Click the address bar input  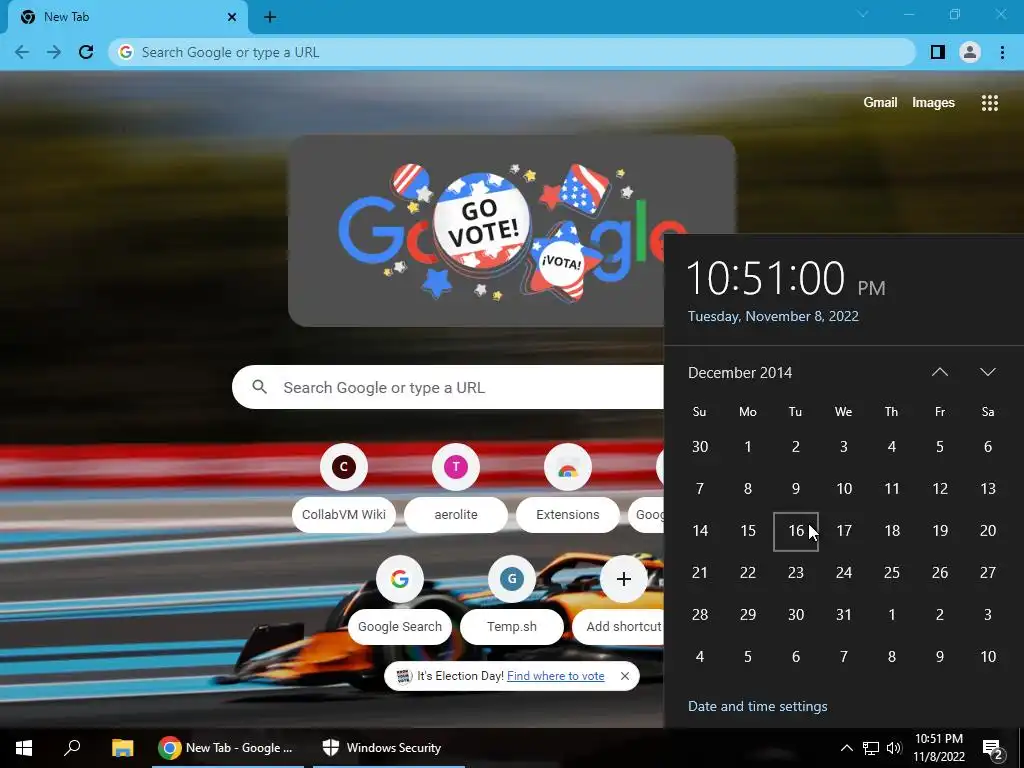[512, 52]
